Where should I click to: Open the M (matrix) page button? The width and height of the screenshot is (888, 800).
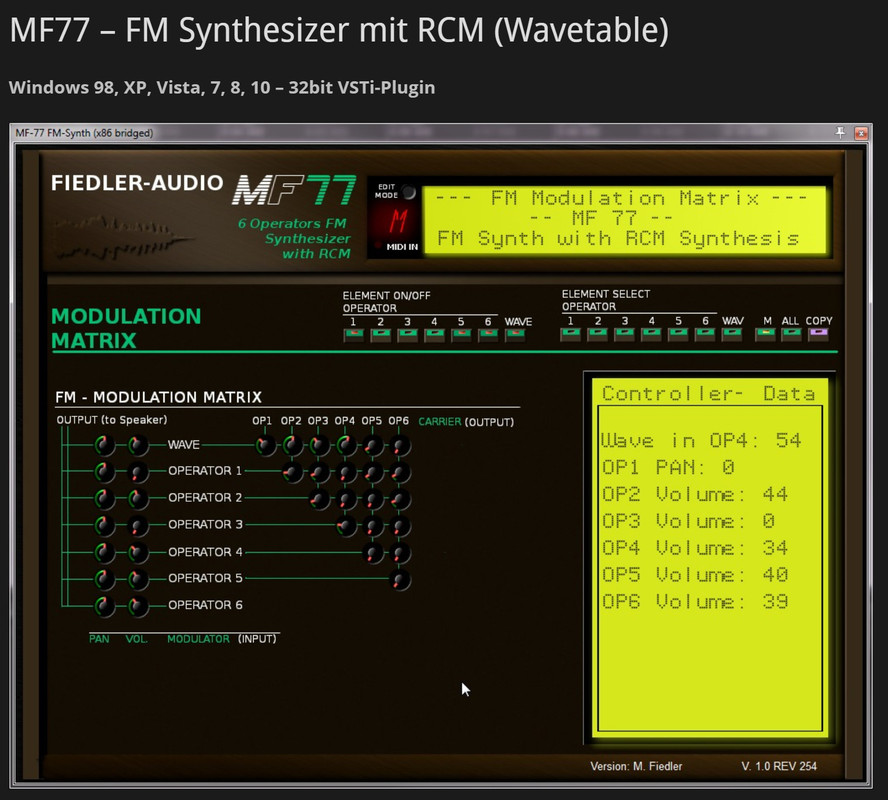765,334
